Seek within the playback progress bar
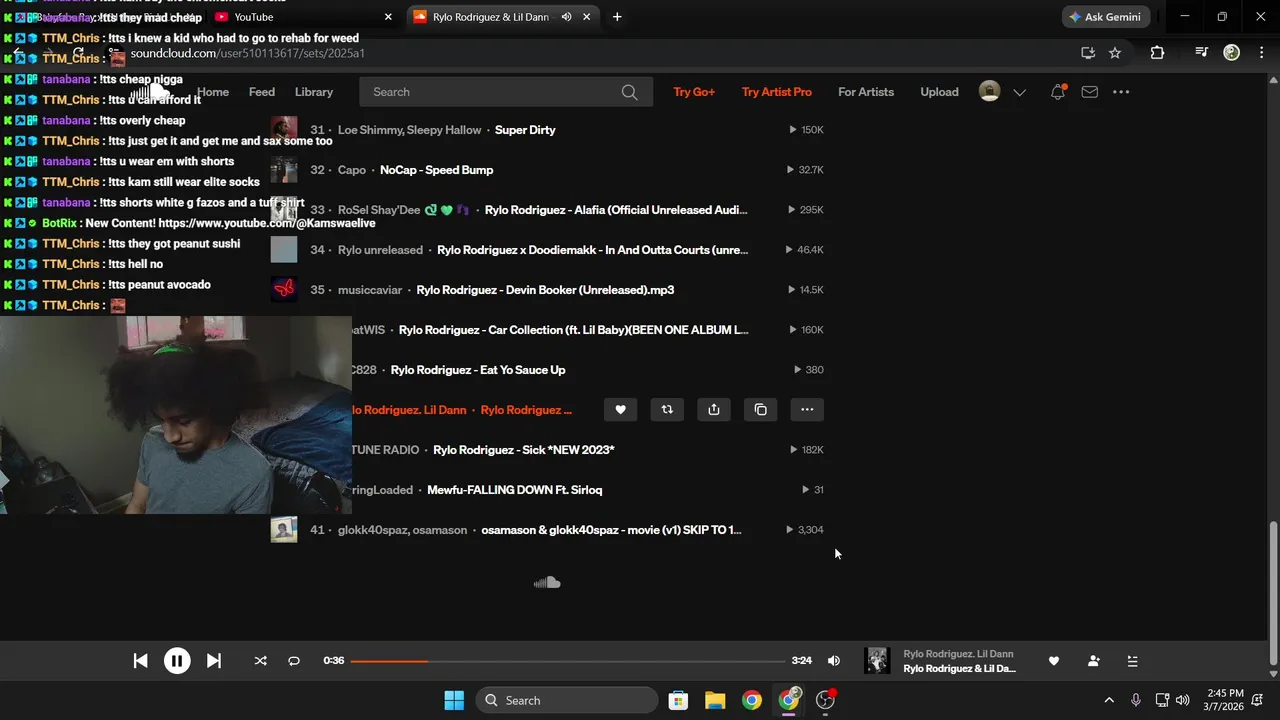1280x720 pixels. point(568,661)
